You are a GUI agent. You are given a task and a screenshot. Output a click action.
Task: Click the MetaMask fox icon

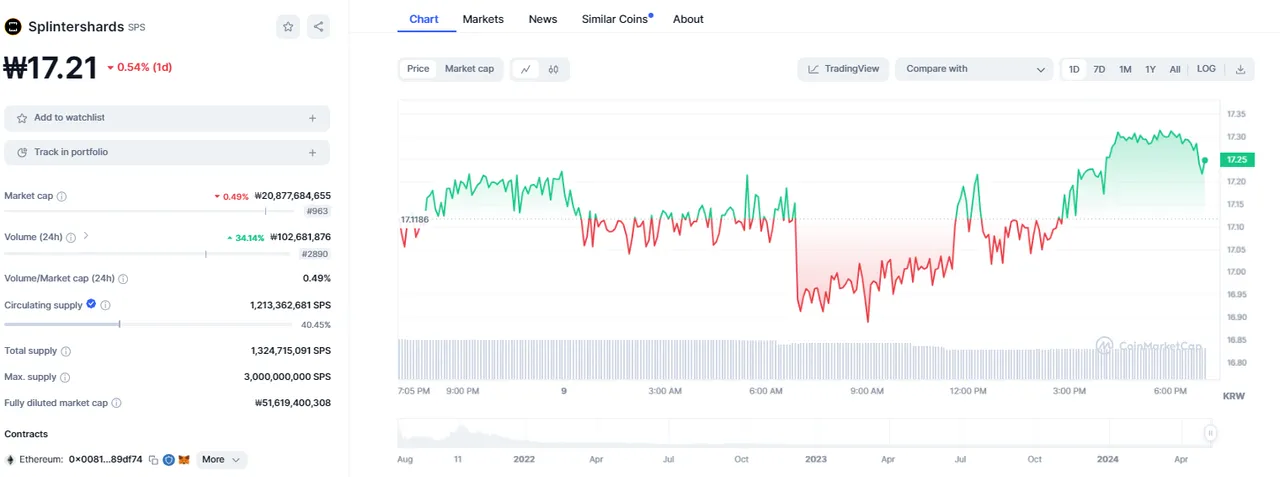[184, 460]
